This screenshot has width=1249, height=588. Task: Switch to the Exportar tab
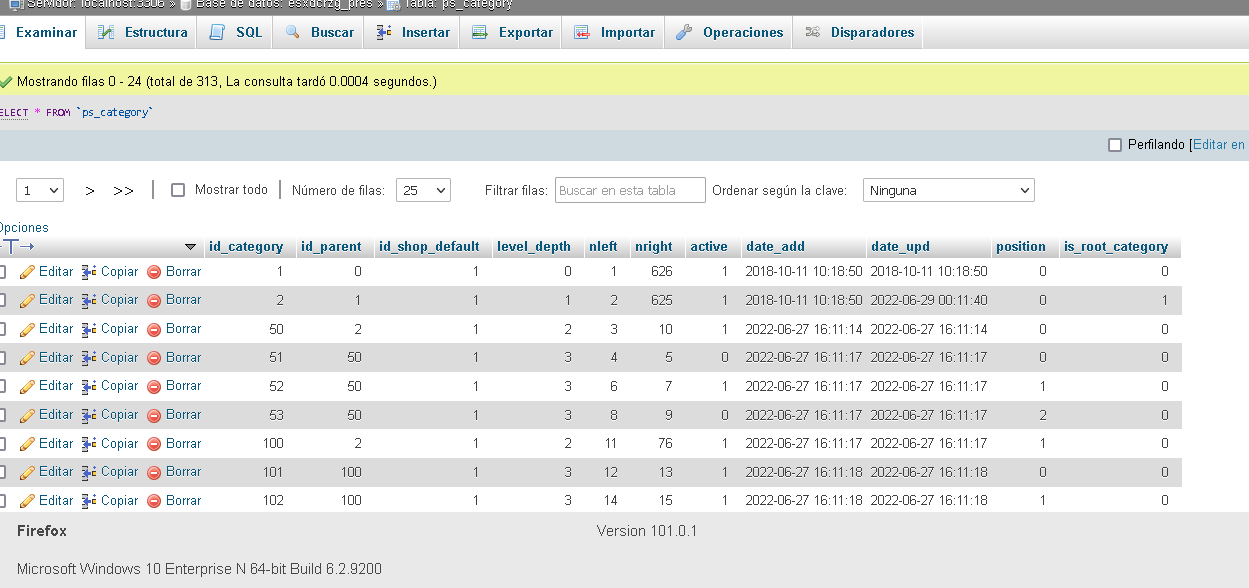[x=511, y=32]
